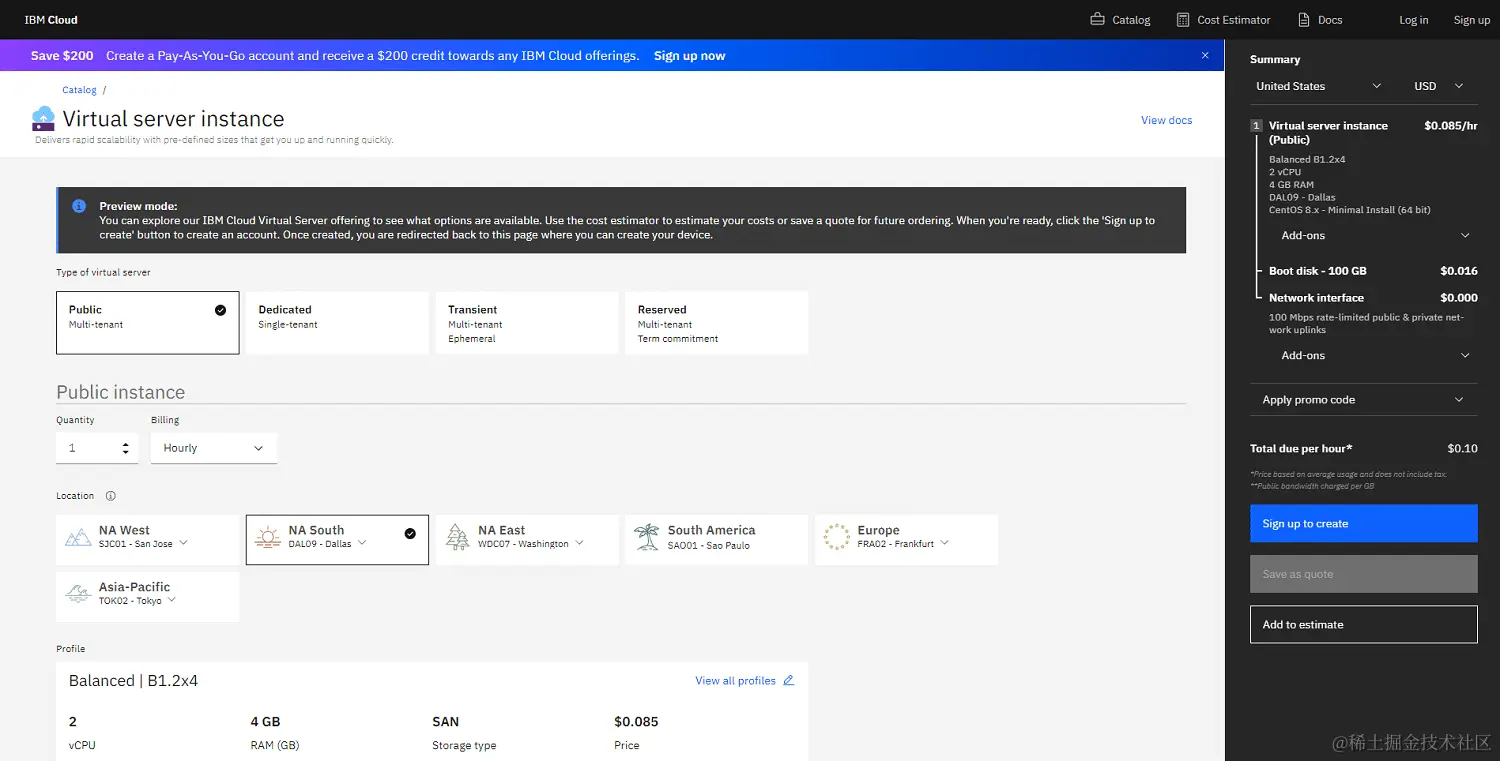
Task: Open the View docs link
Action: pyautogui.click(x=1166, y=119)
